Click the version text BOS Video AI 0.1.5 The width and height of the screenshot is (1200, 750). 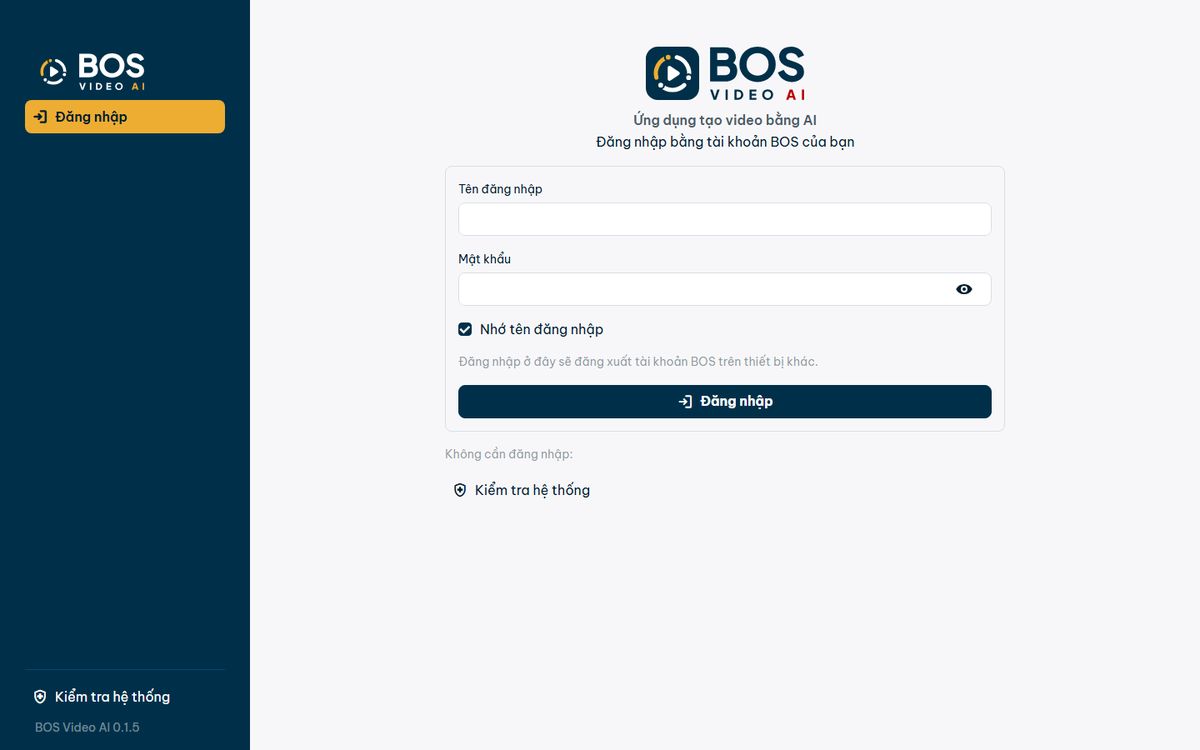[x=87, y=727]
